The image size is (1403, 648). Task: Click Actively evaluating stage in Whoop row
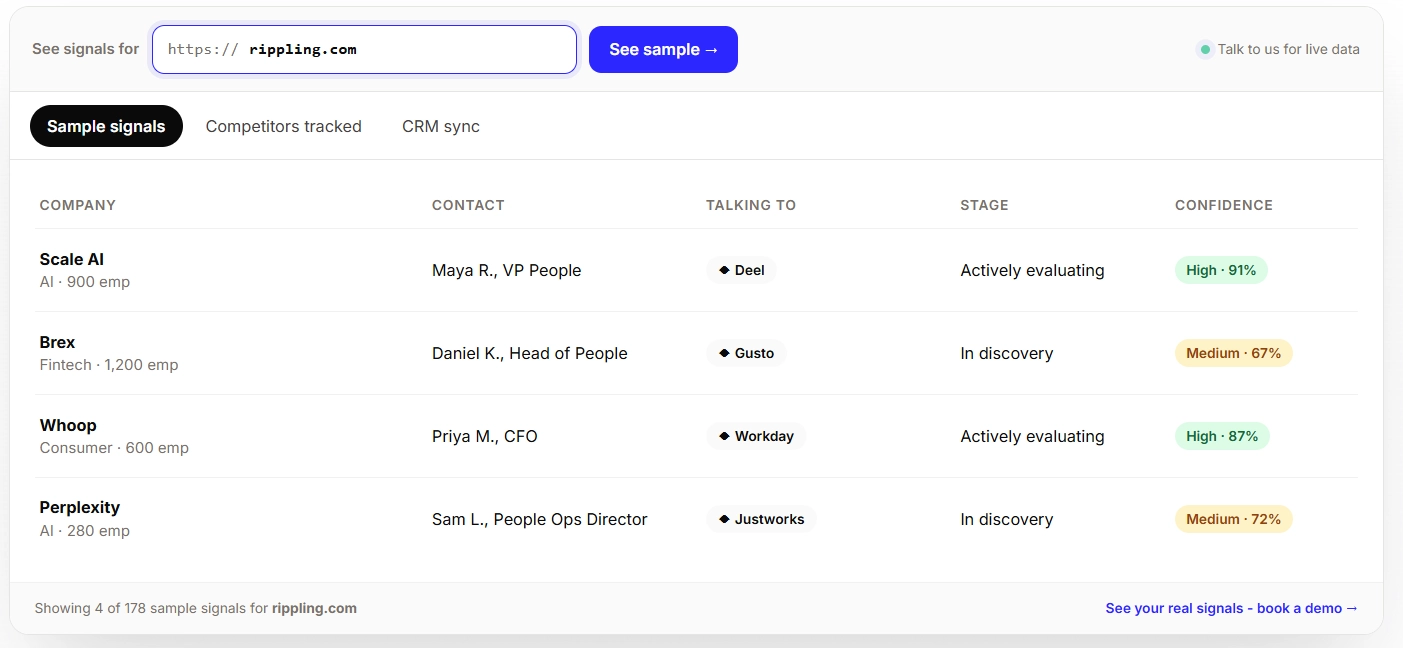(1032, 436)
